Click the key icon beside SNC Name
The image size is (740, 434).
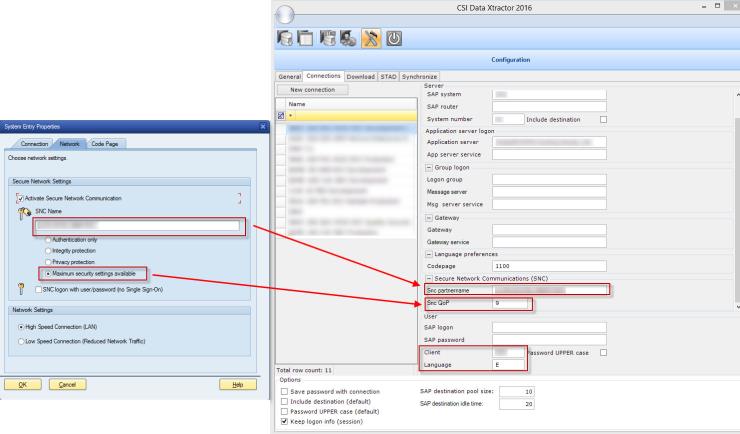click(x=24, y=214)
